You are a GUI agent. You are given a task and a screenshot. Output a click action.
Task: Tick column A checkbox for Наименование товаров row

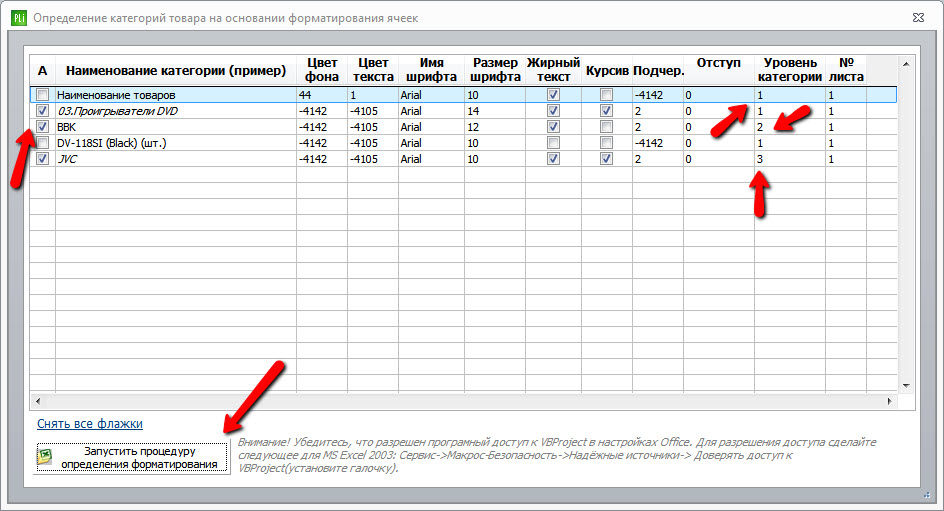(x=42, y=94)
